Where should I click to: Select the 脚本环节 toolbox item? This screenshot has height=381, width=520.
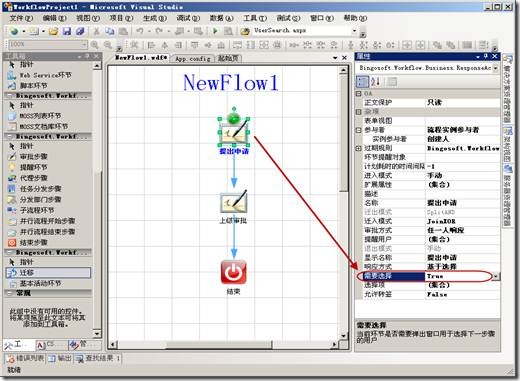(x=33, y=85)
